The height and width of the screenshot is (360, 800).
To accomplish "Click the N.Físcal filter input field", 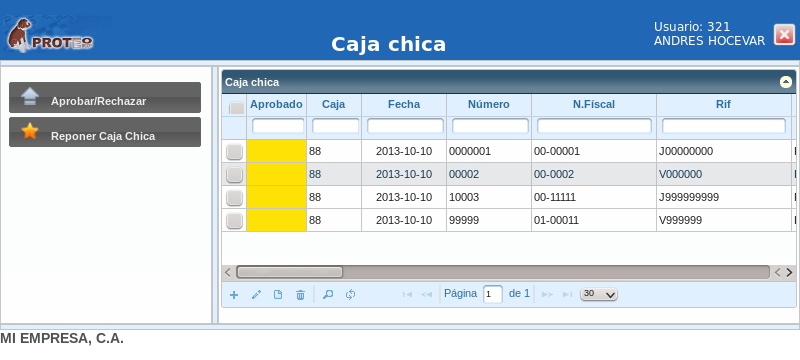I will click(x=594, y=126).
